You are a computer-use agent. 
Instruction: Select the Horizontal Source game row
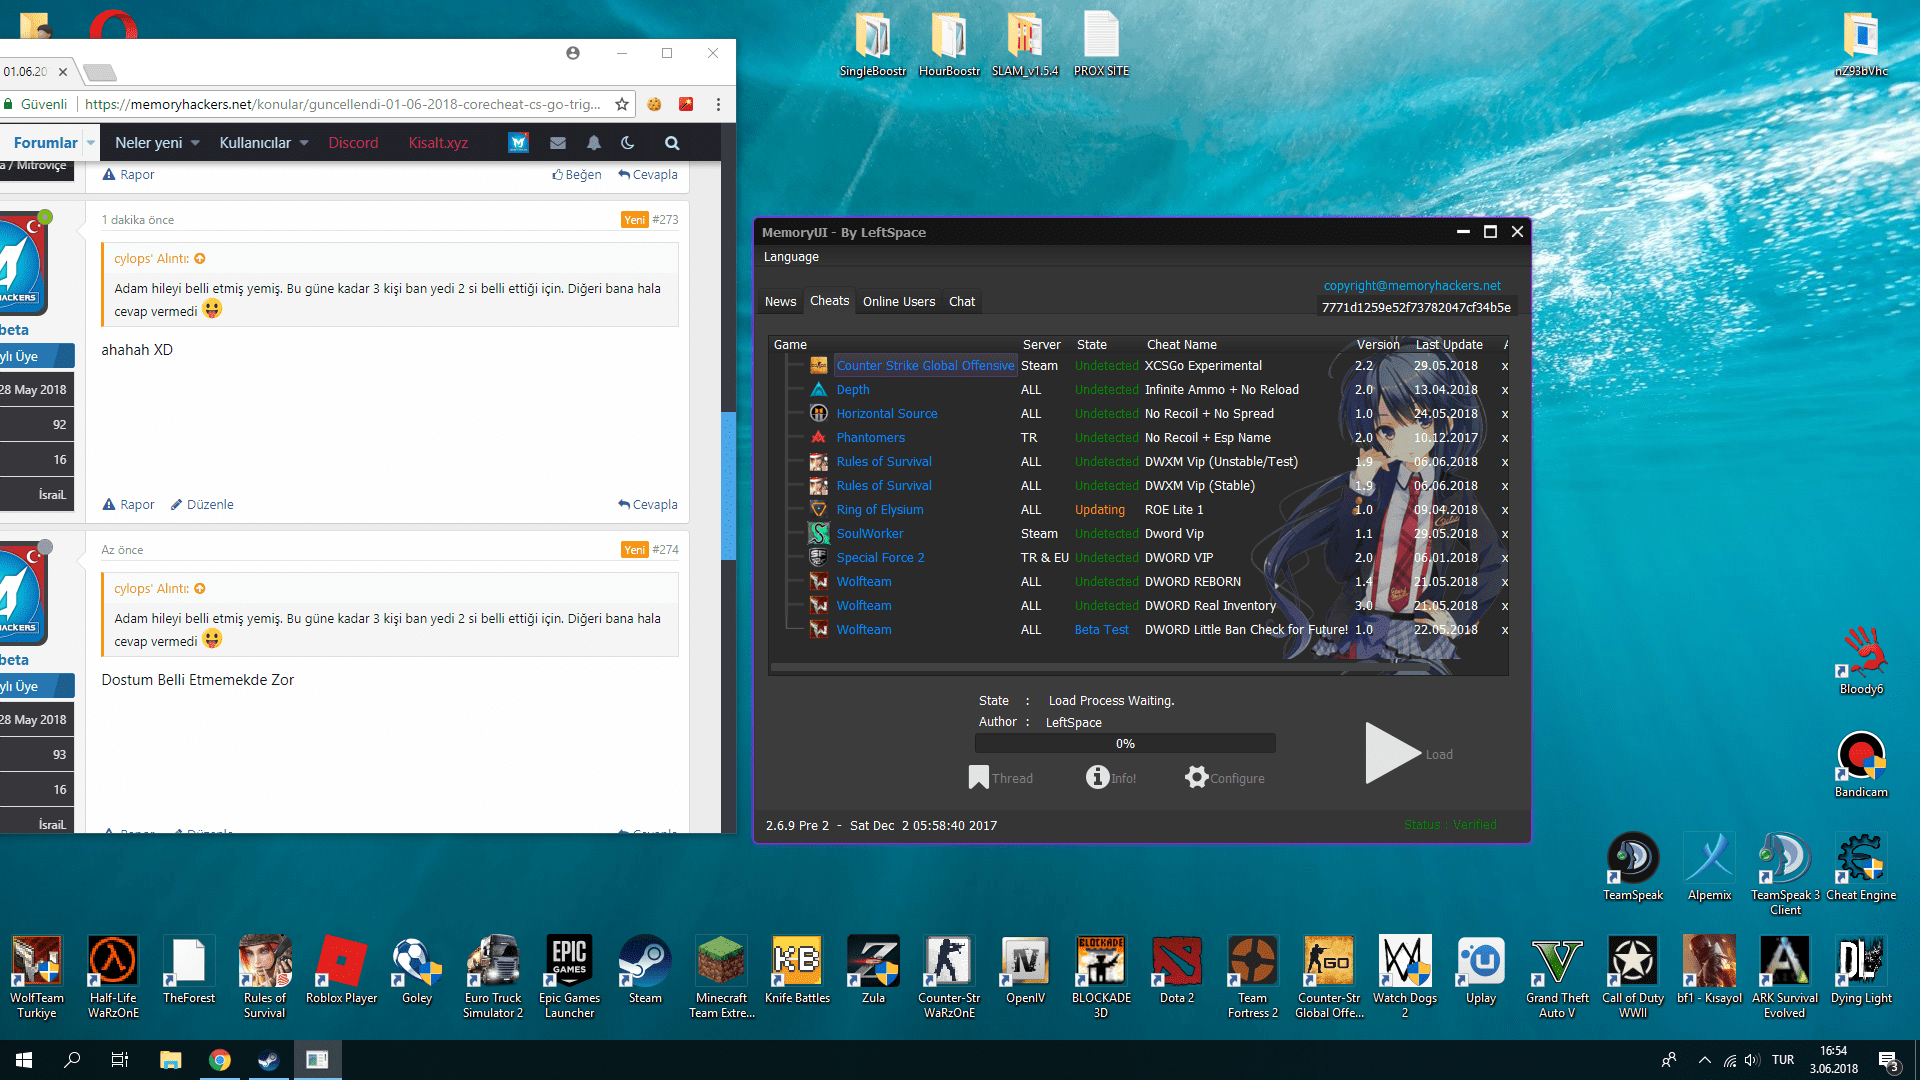click(1140, 414)
